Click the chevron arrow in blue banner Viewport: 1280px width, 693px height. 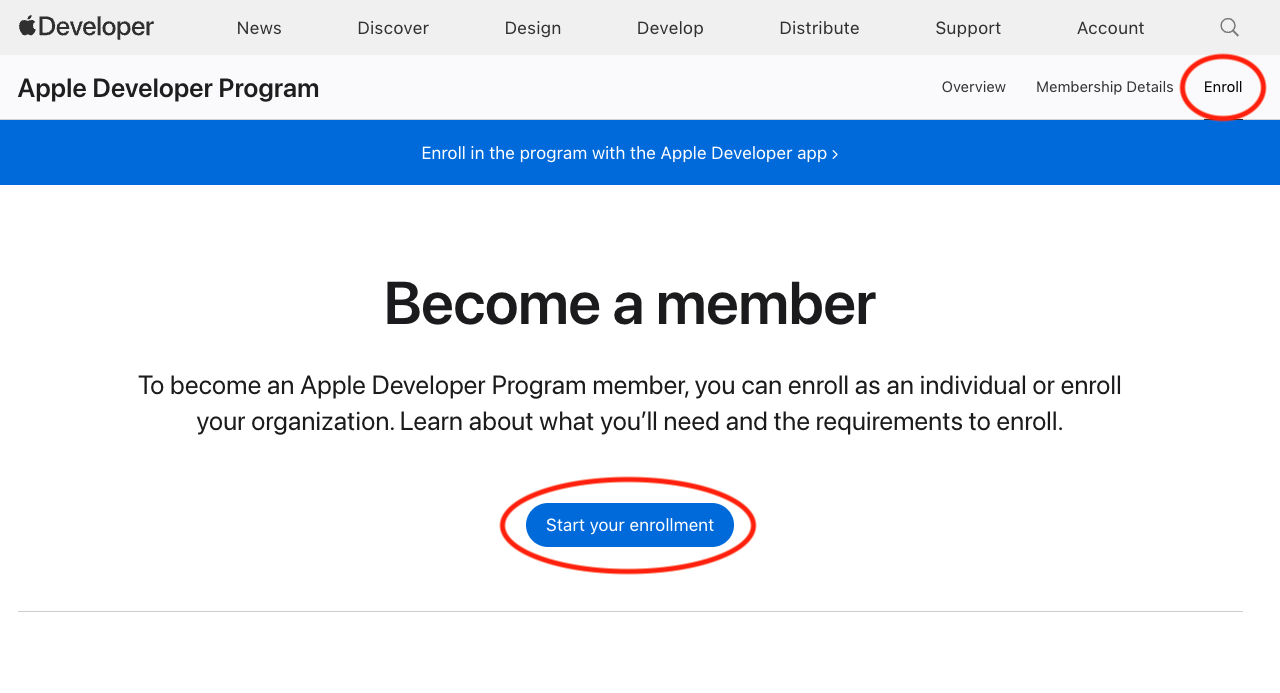tap(835, 154)
